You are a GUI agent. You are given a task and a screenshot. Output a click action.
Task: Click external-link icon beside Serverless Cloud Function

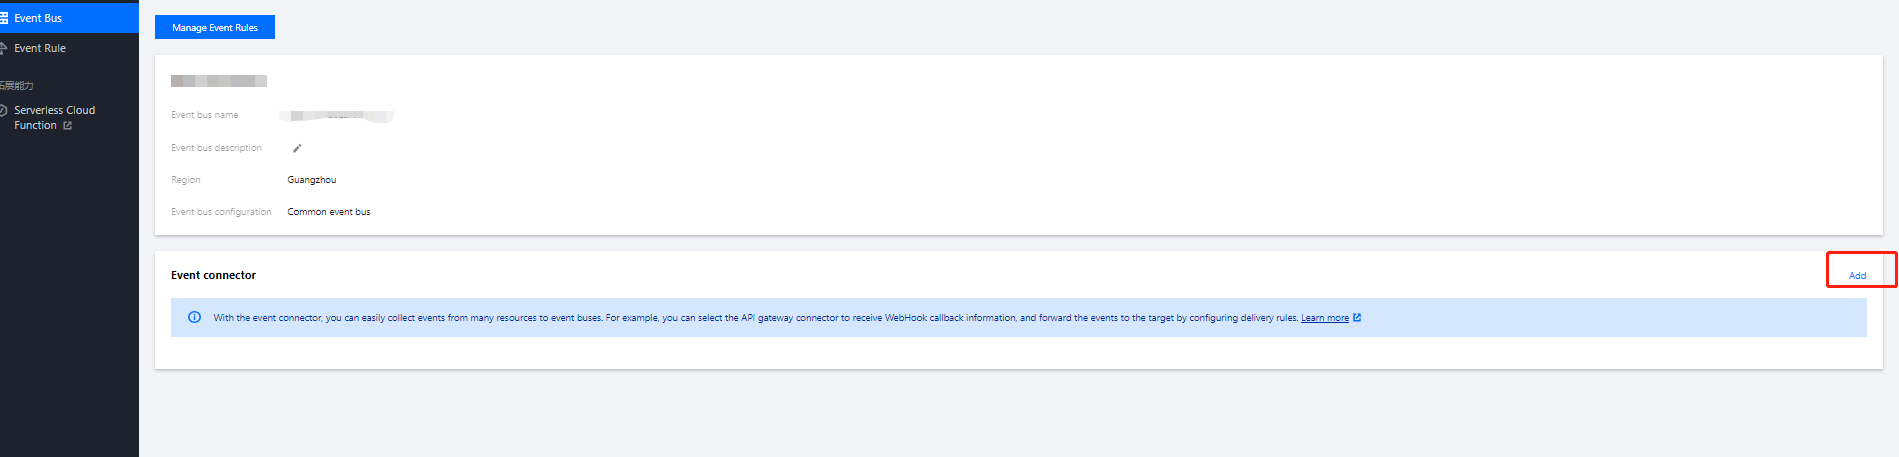[68, 126]
